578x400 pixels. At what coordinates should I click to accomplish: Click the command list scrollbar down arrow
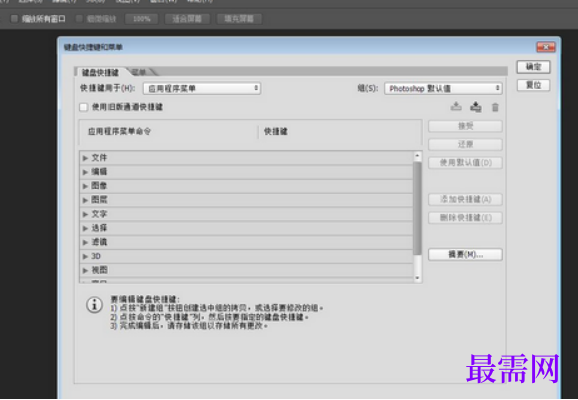pos(417,278)
